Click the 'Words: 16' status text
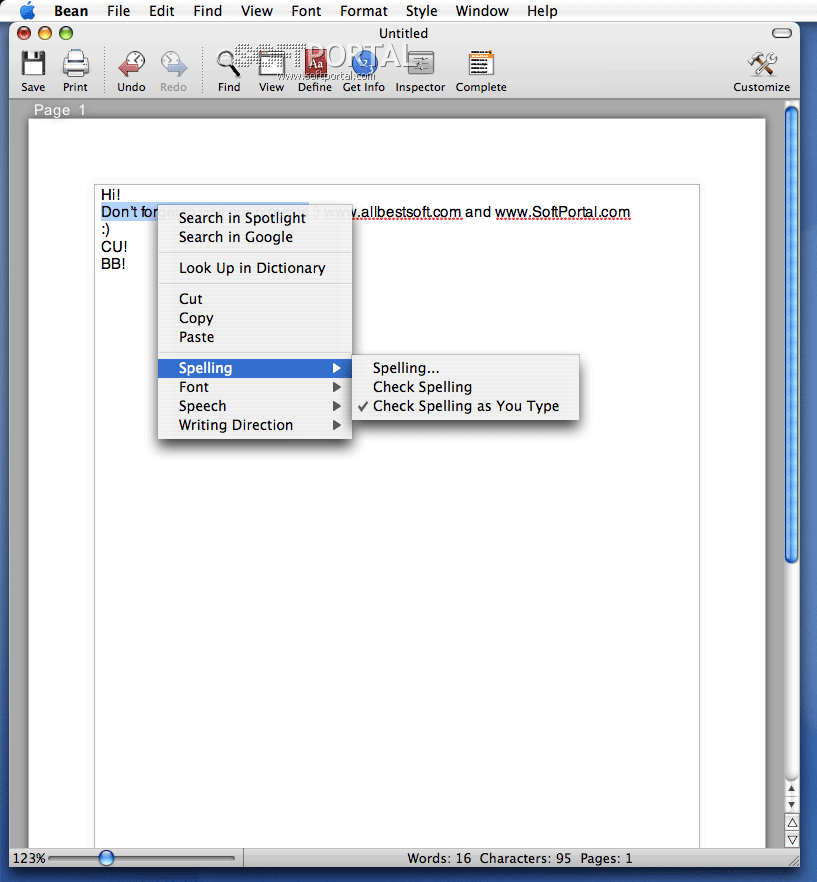 tap(439, 858)
